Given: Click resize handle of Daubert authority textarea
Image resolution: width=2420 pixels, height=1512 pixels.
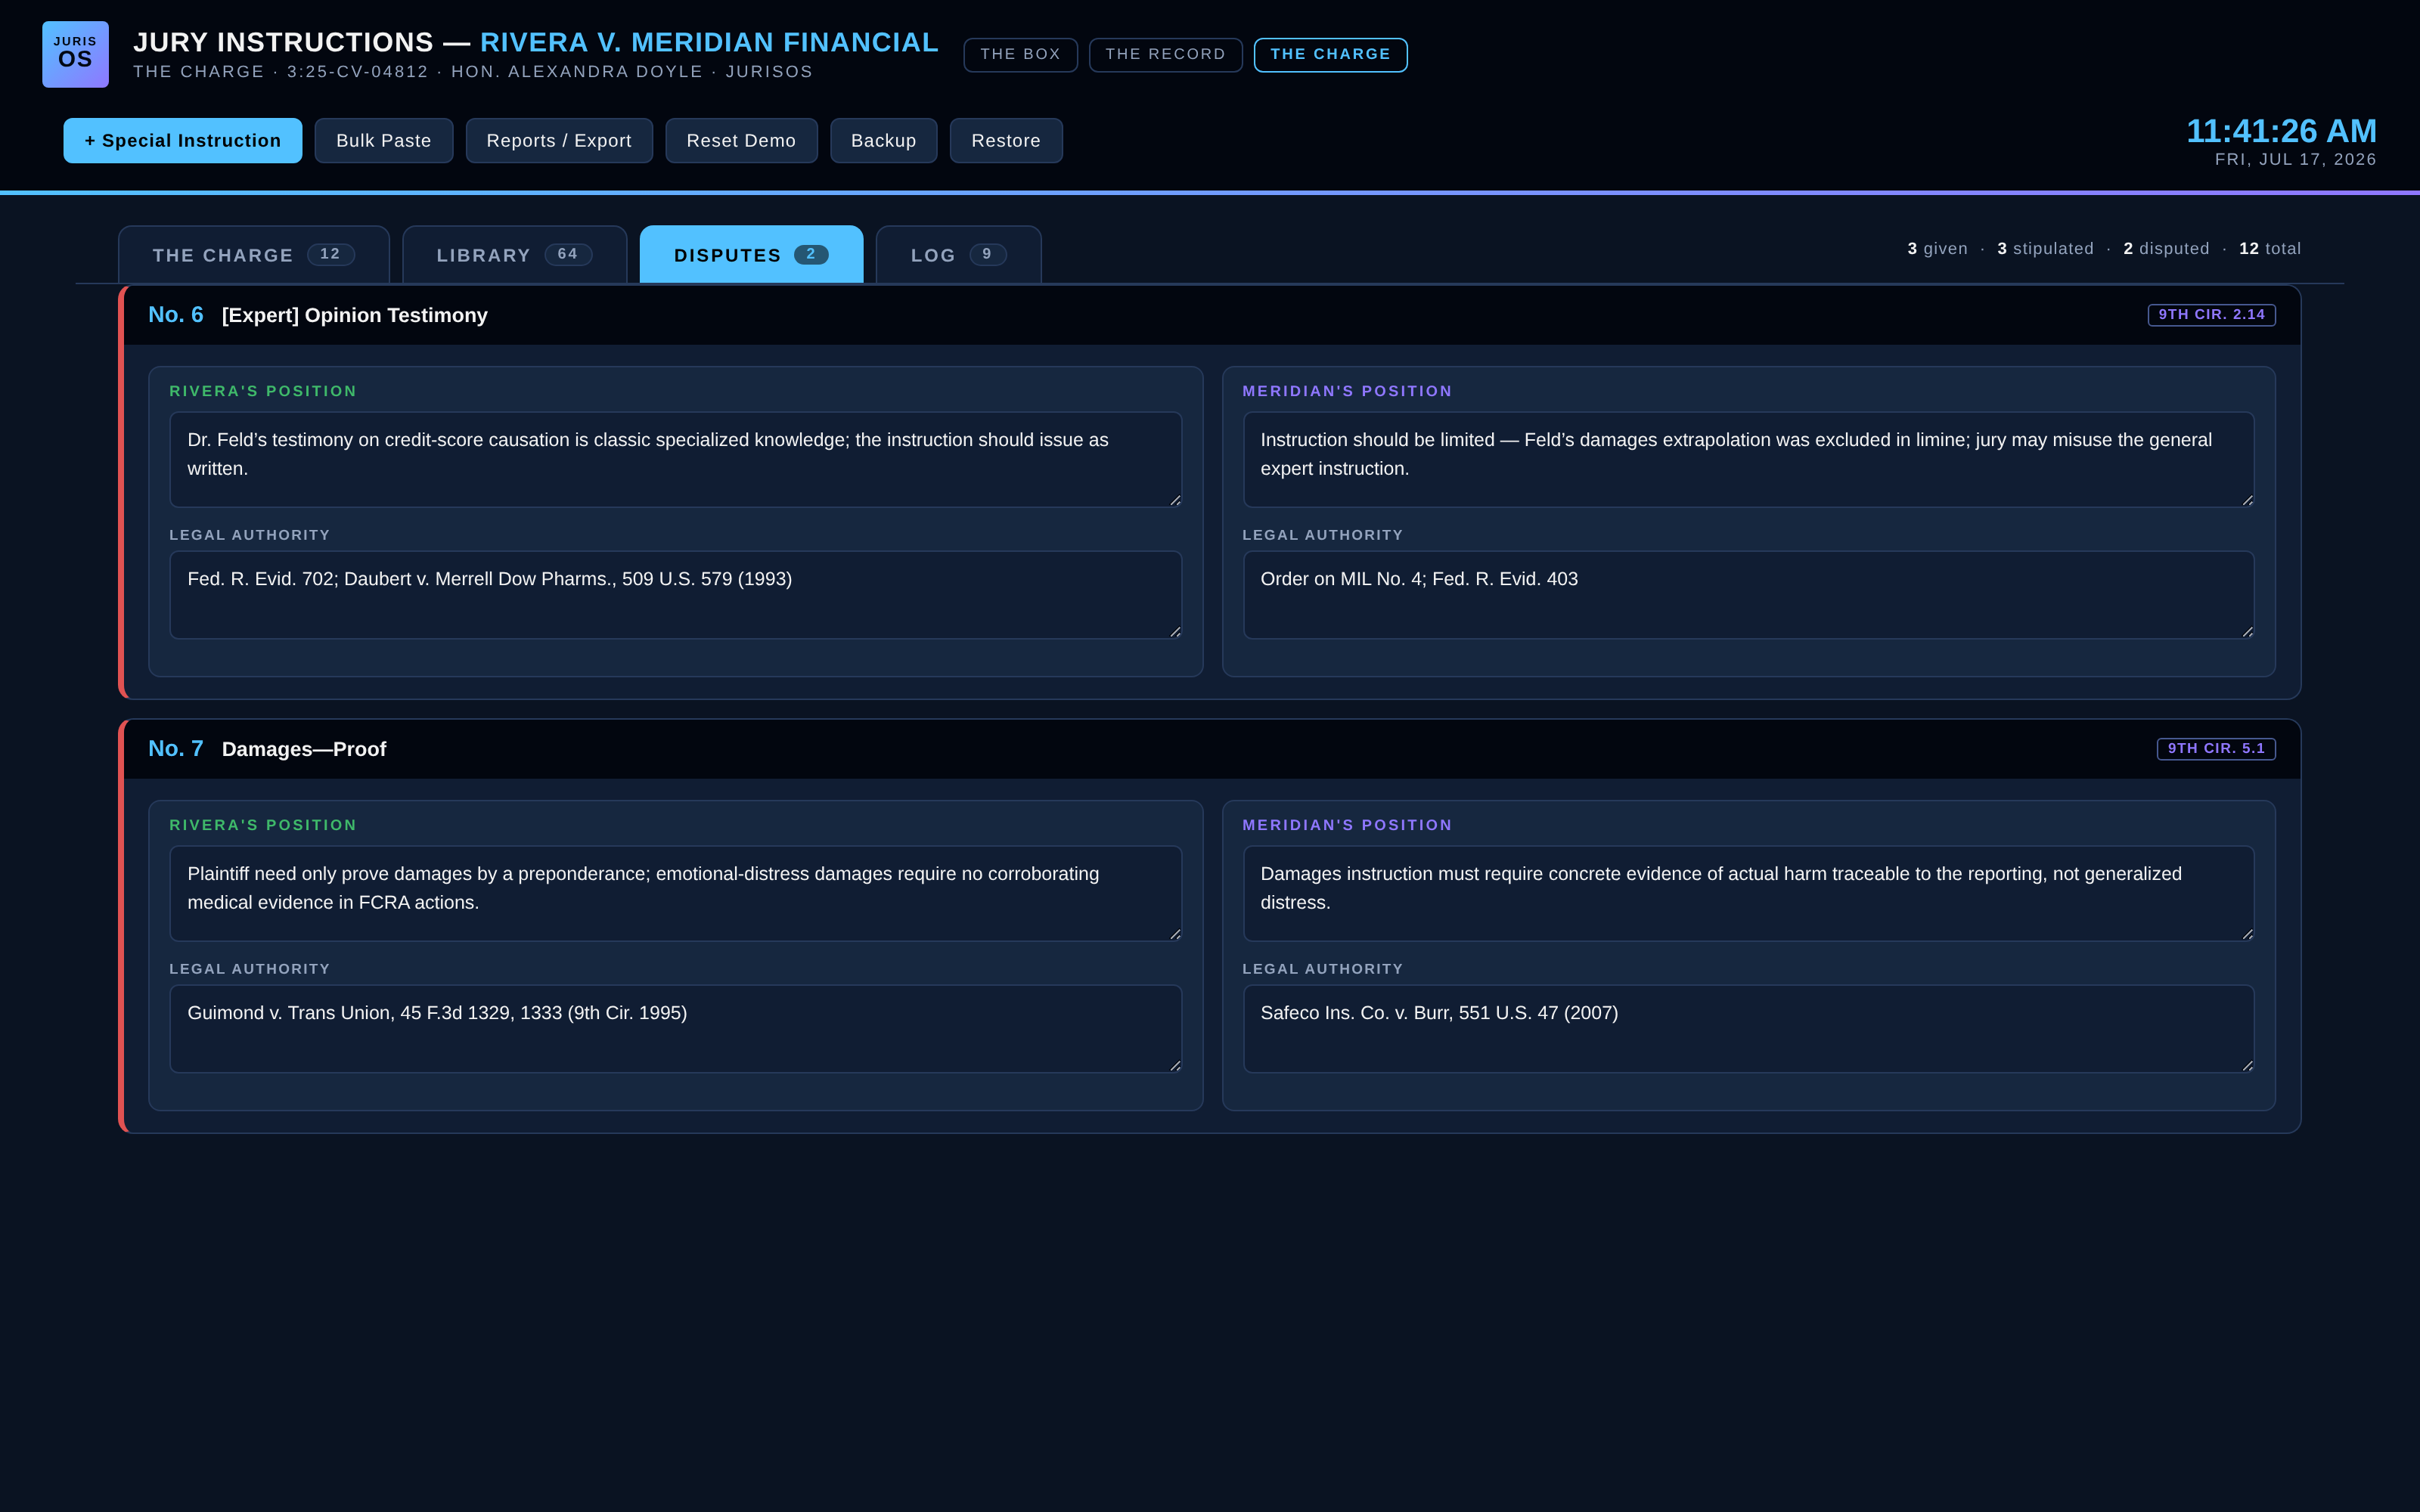Looking at the screenshot, I should pos(1175,632).
